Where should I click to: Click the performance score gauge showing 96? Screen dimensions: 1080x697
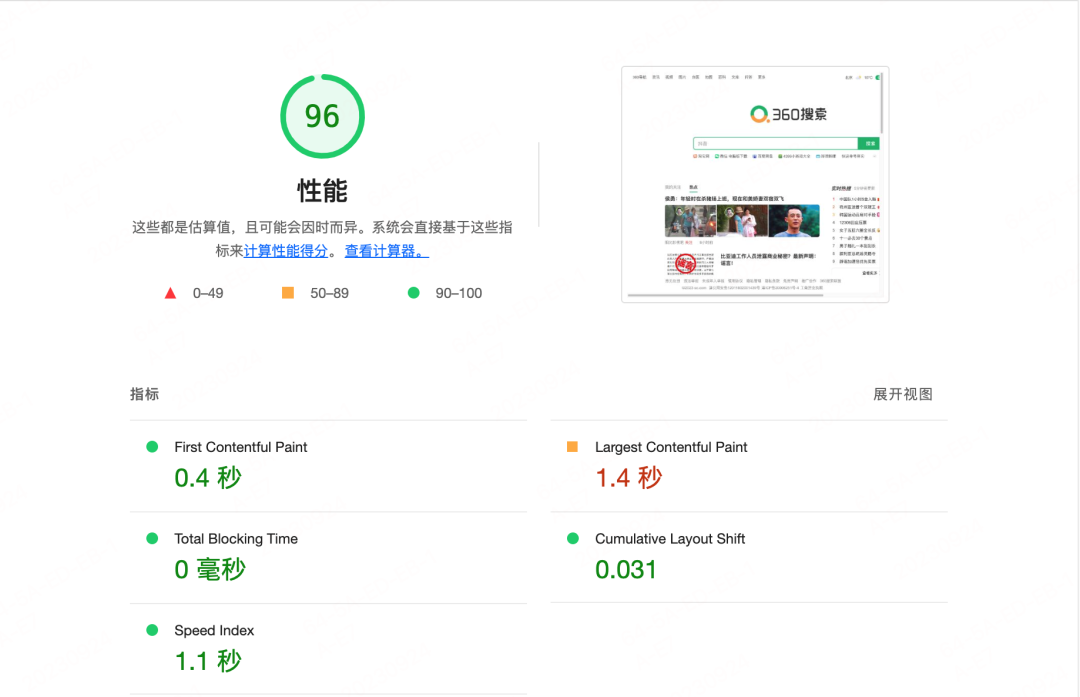pyautogui.click(x=322, y=116)
